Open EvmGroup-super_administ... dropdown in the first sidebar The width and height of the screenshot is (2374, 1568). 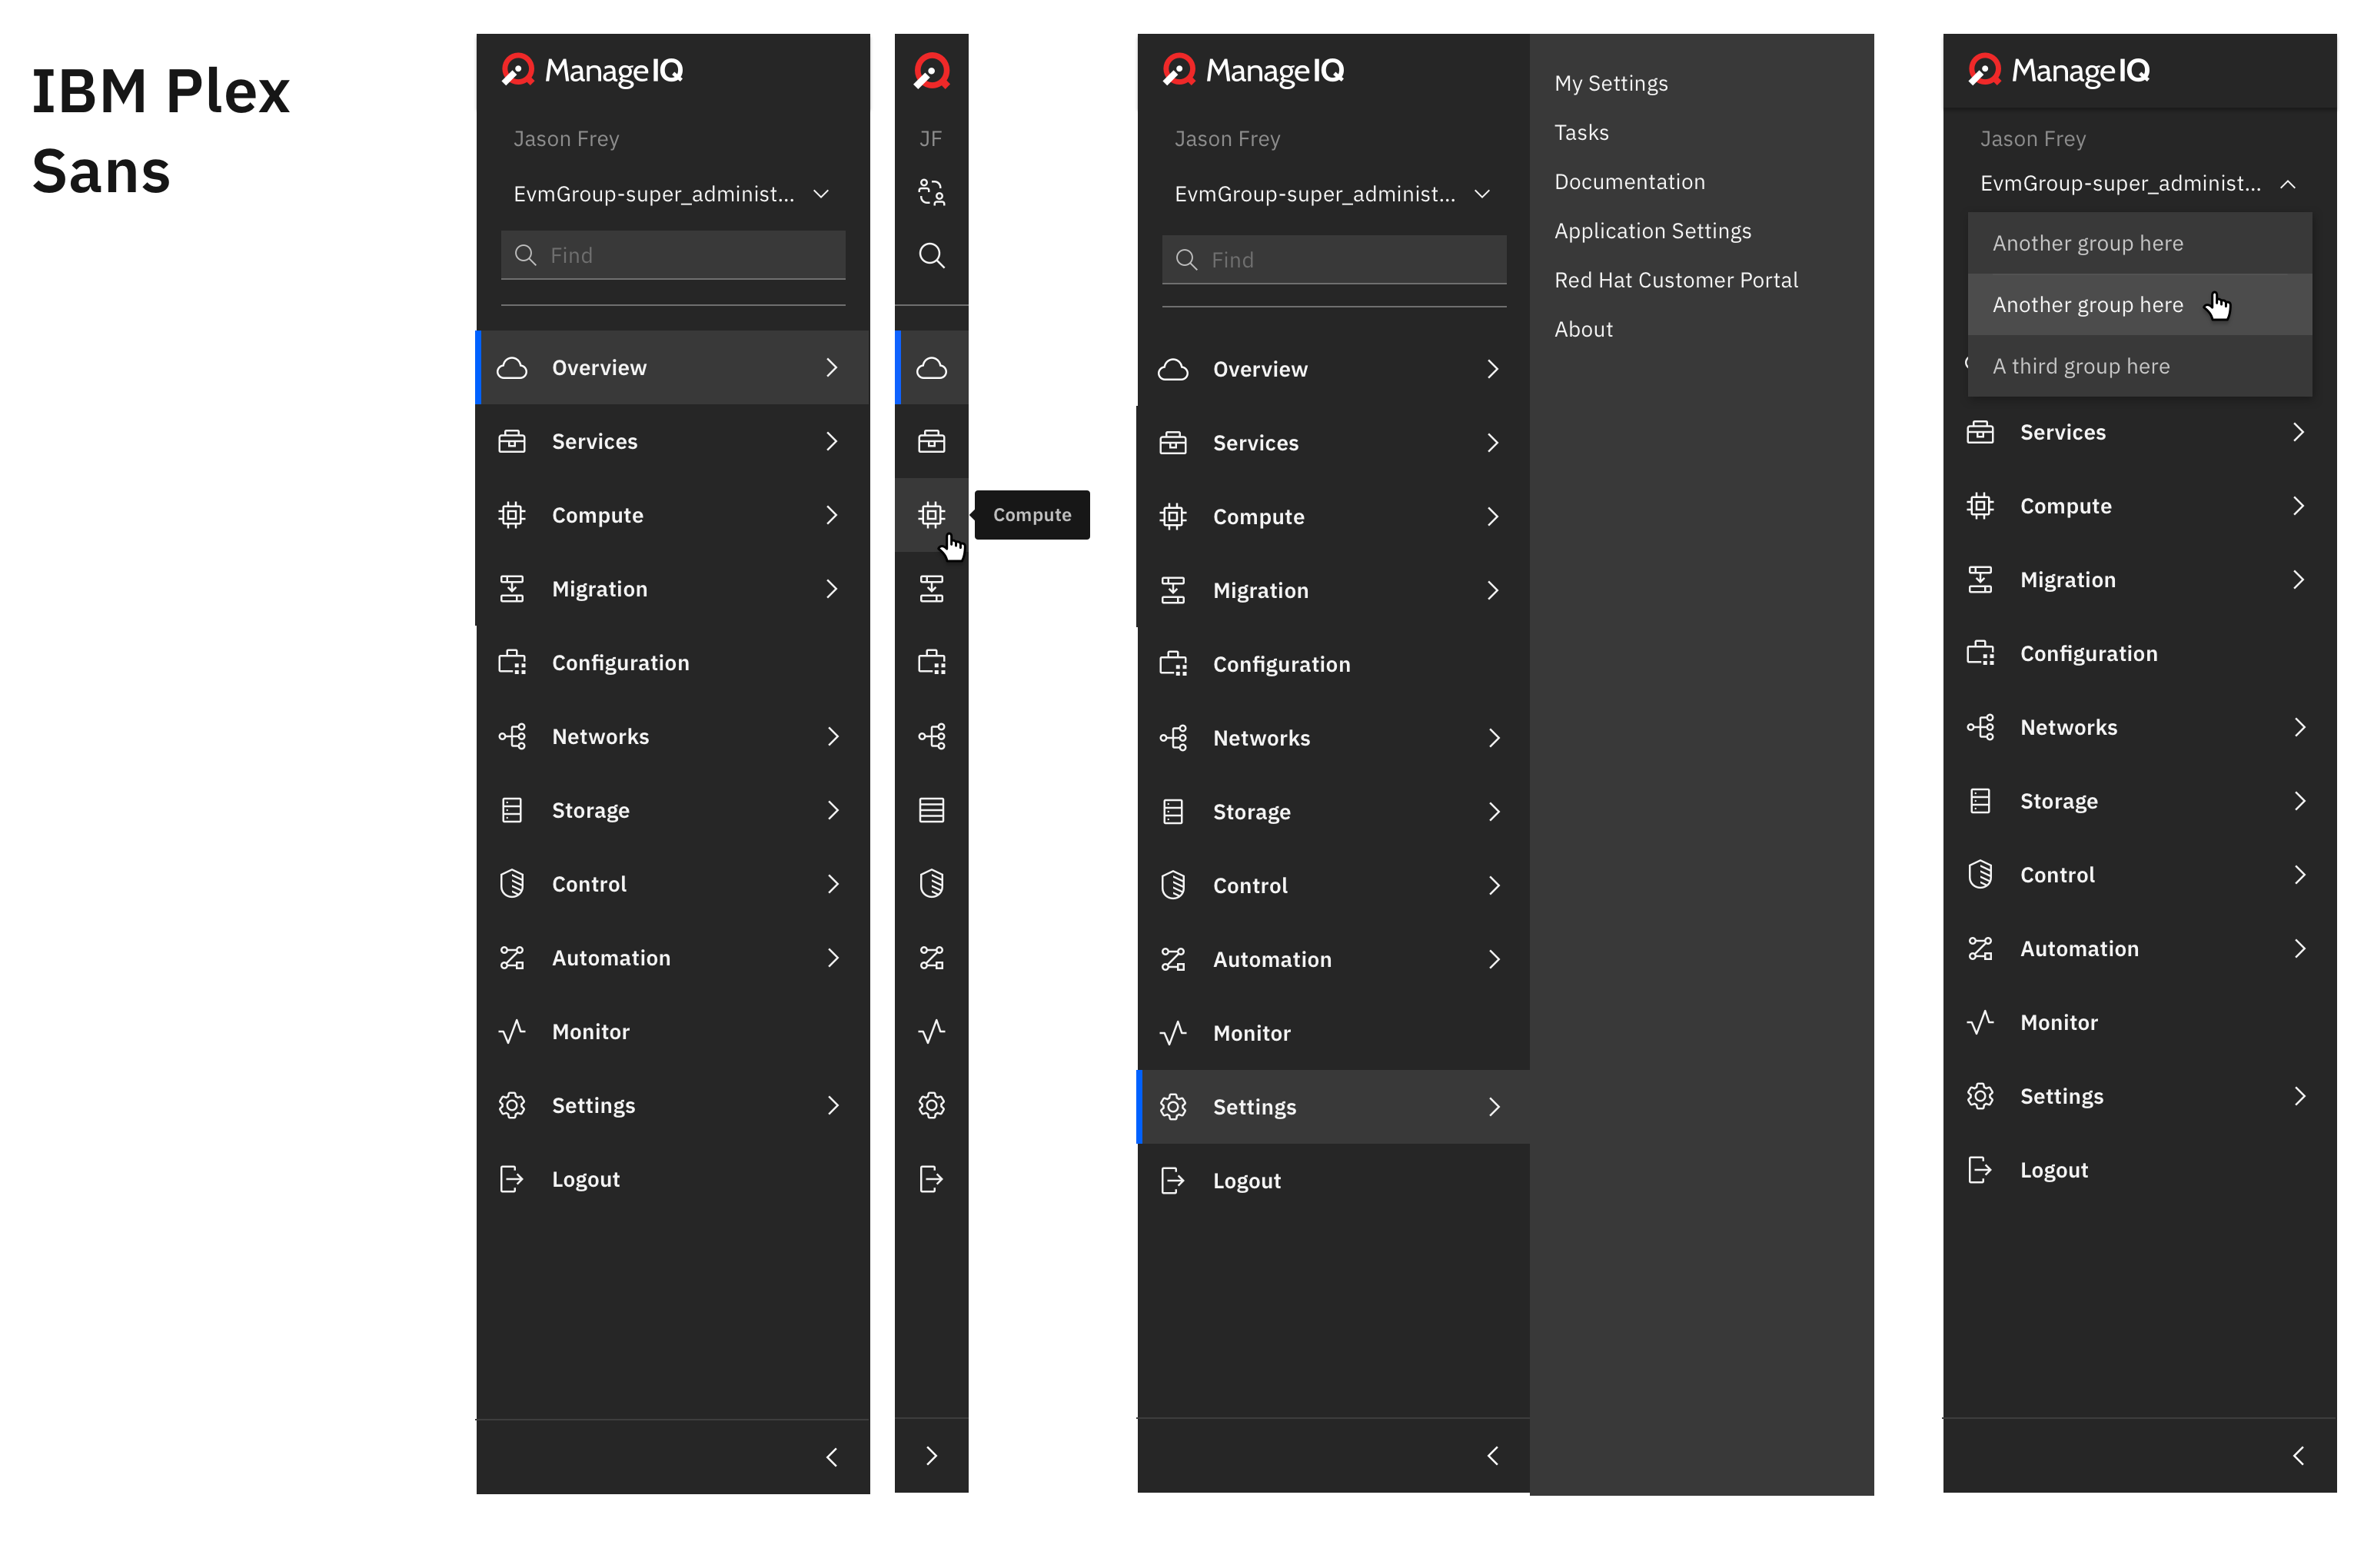click(x=672, y=194)
